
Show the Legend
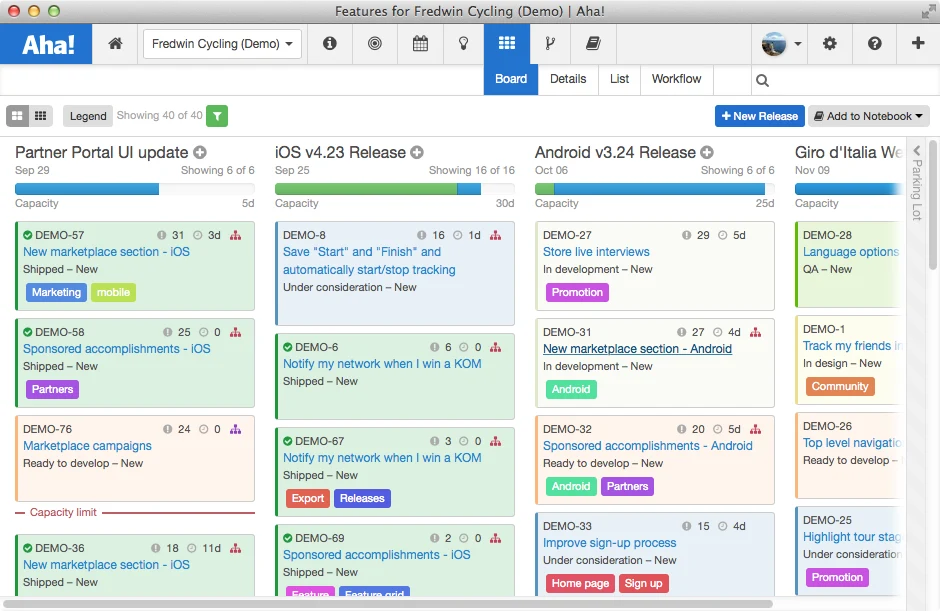pyautogui.click(x=88, y=116)
